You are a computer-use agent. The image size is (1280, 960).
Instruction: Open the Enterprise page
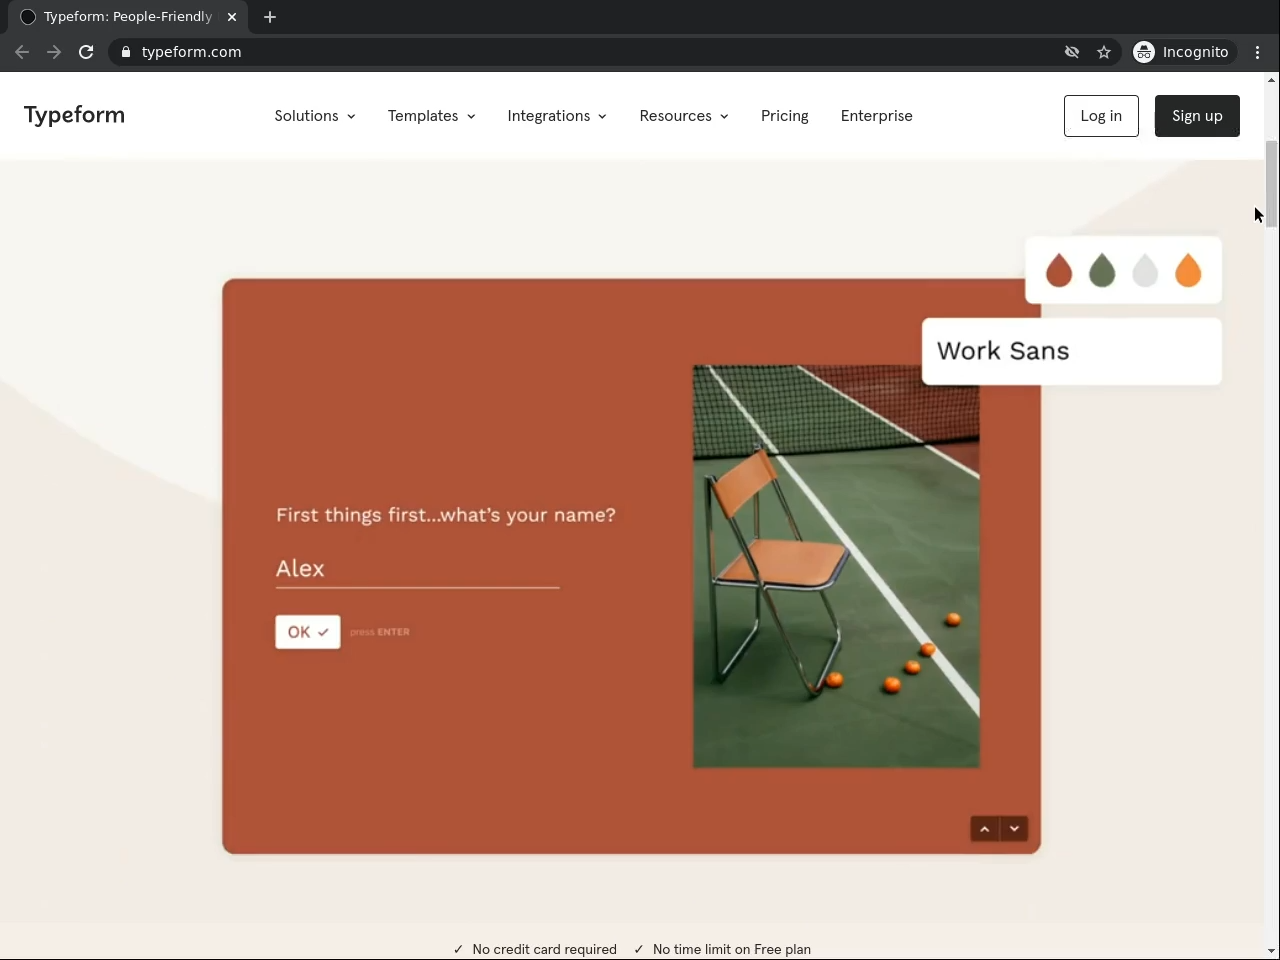877,116
